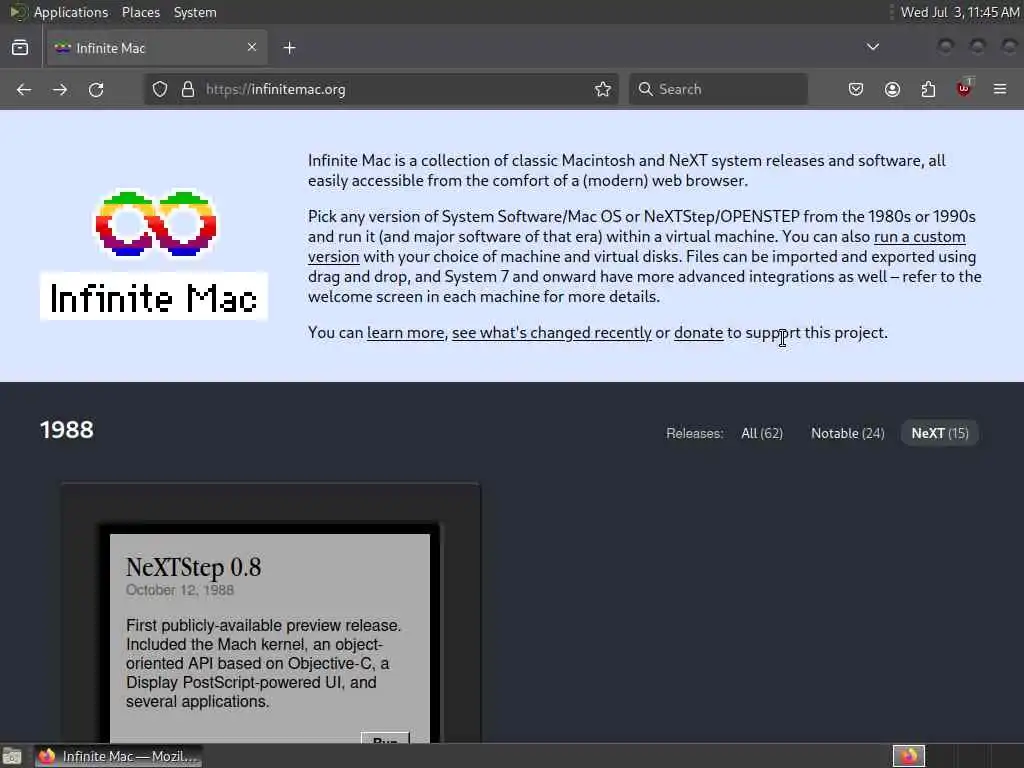This screenshot has width=1024, height=768.
Task: Bookmark this page with the star icon
Action: click(603, 89)
